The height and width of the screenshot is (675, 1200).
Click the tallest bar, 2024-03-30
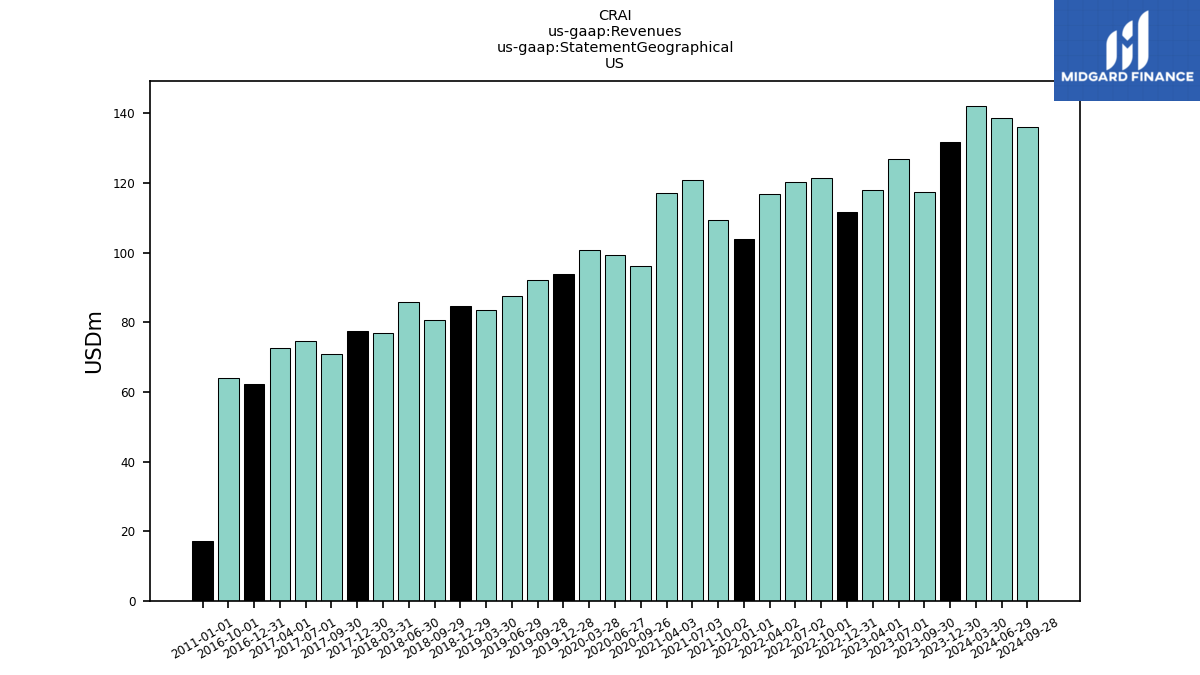pyautogui.click(x=976, y=353)
